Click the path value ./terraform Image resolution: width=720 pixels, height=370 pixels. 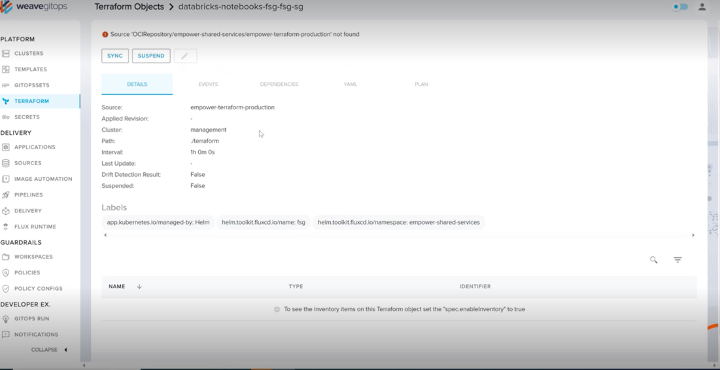205,141
